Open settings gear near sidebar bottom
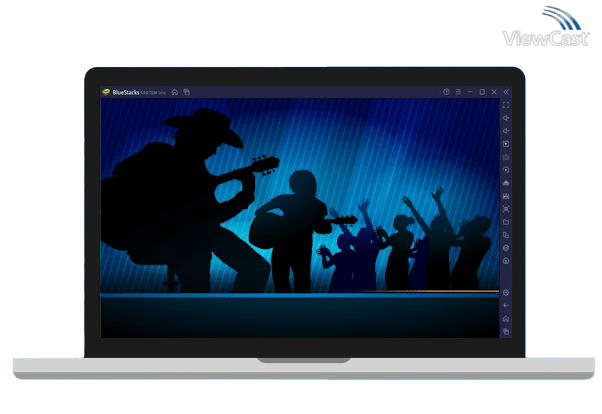 [x=506, y=293]
